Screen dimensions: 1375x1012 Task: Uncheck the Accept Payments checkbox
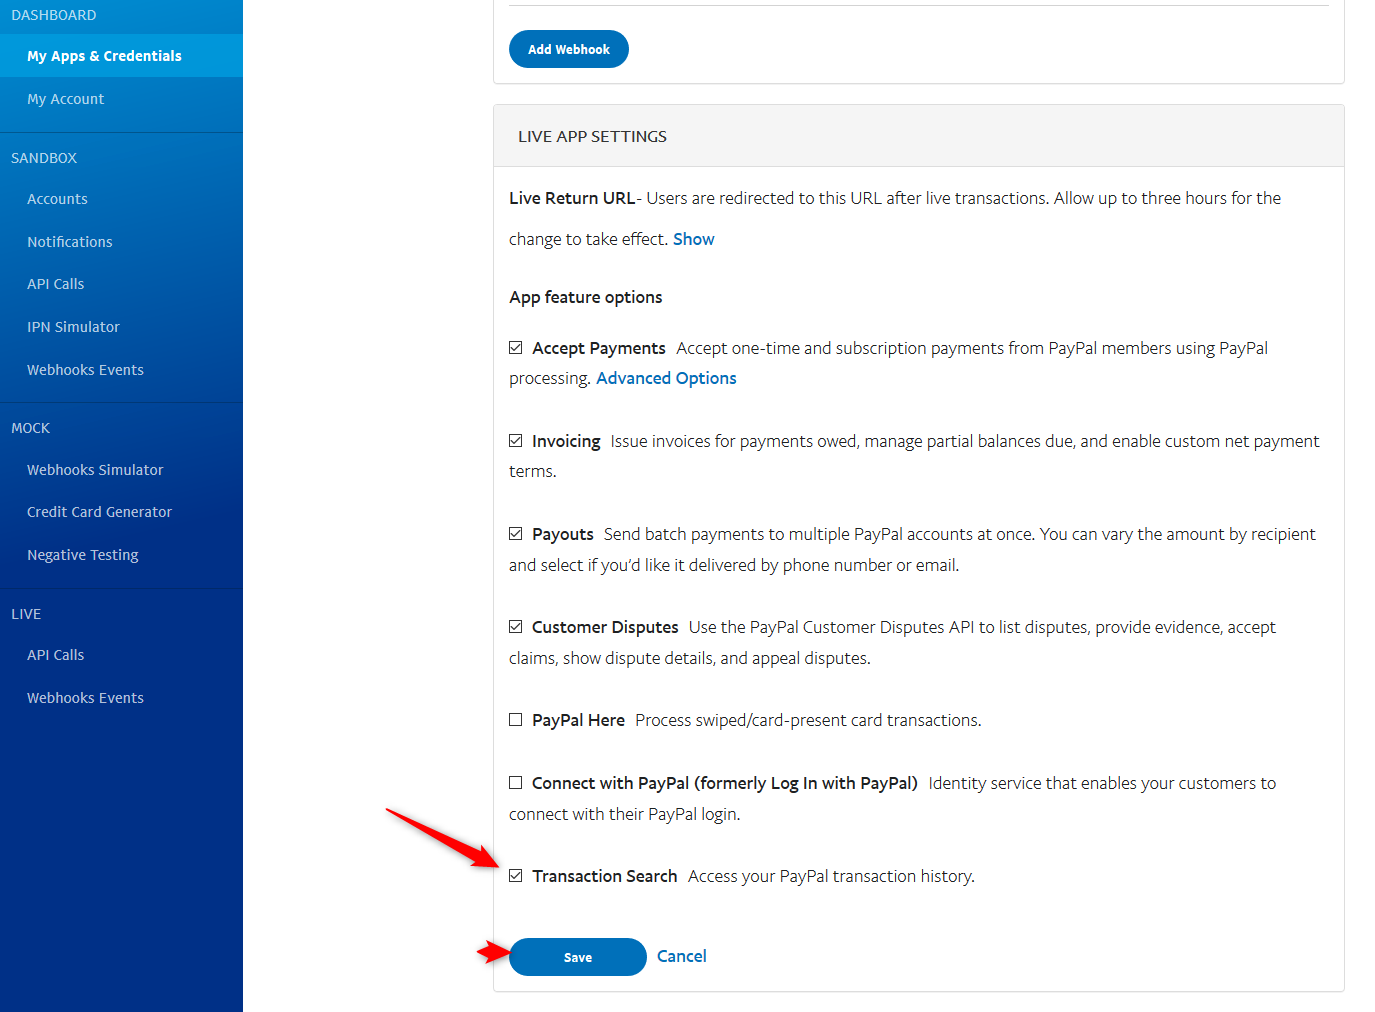(516, 348)
